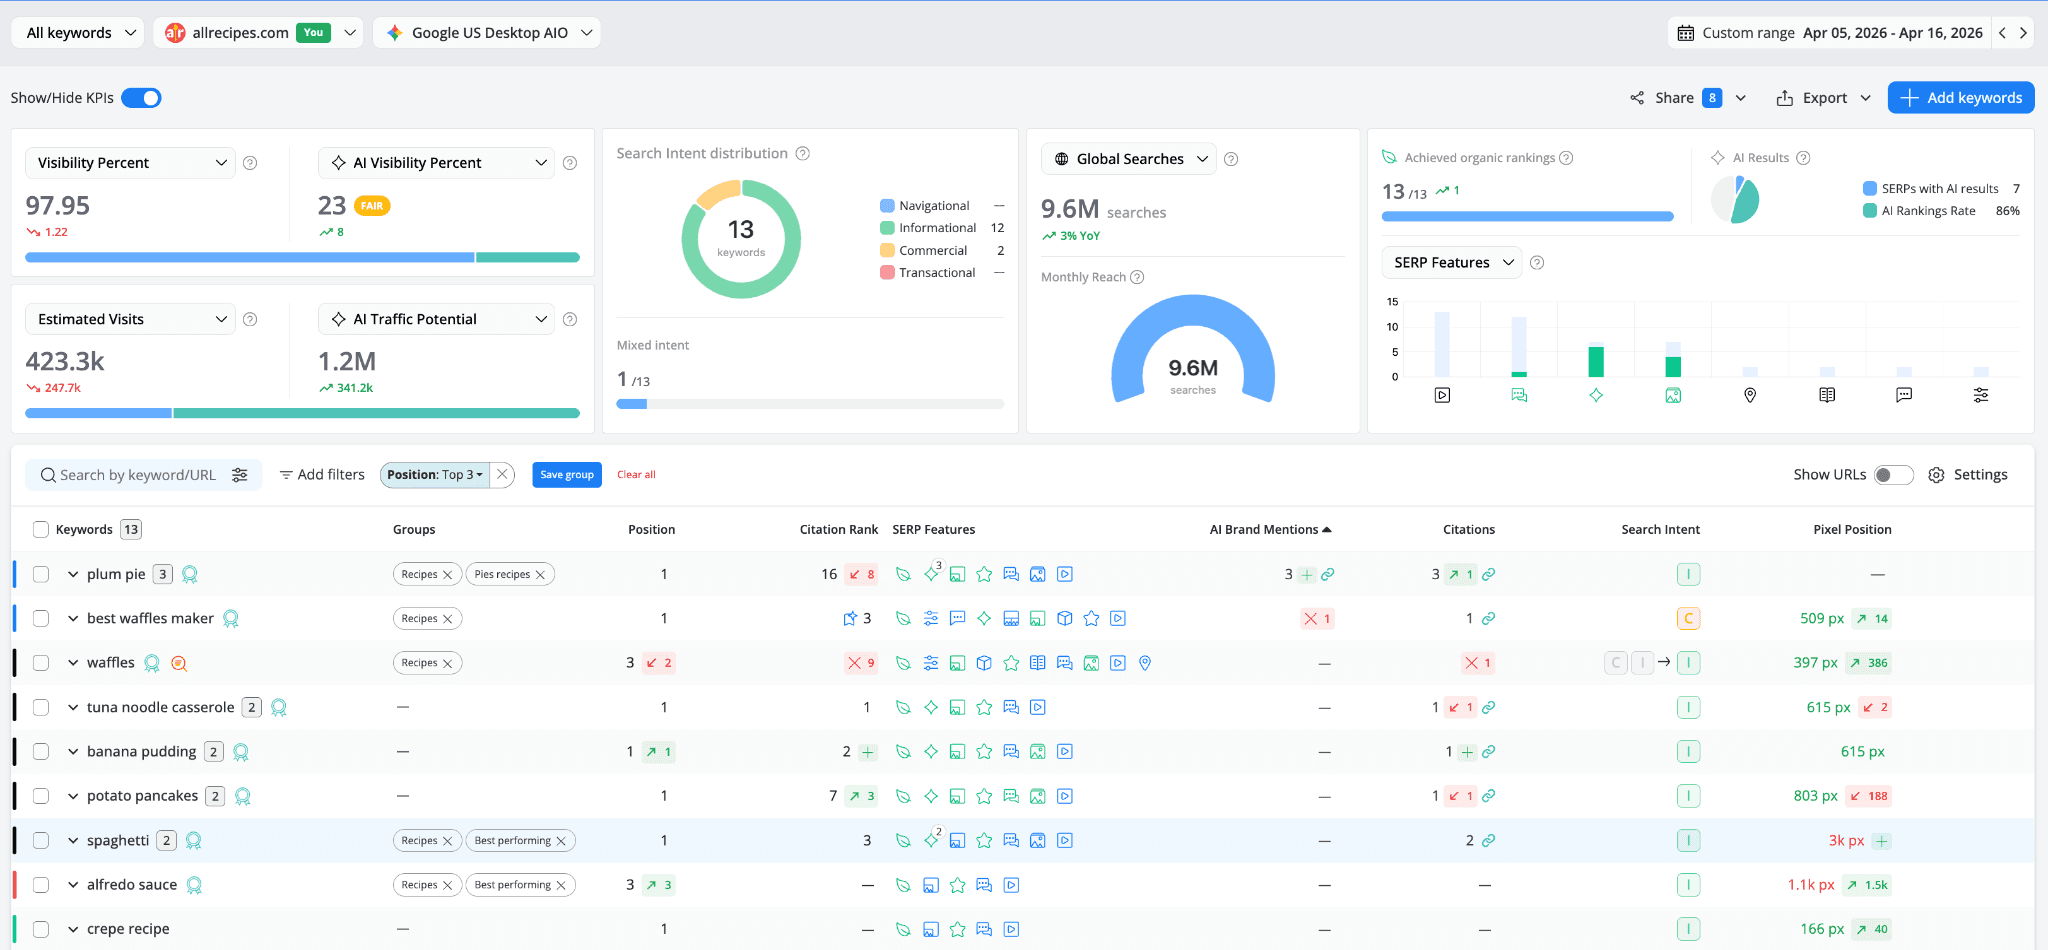Click the map pin SERP feature icon in chart

click(x=1749, y=394)
